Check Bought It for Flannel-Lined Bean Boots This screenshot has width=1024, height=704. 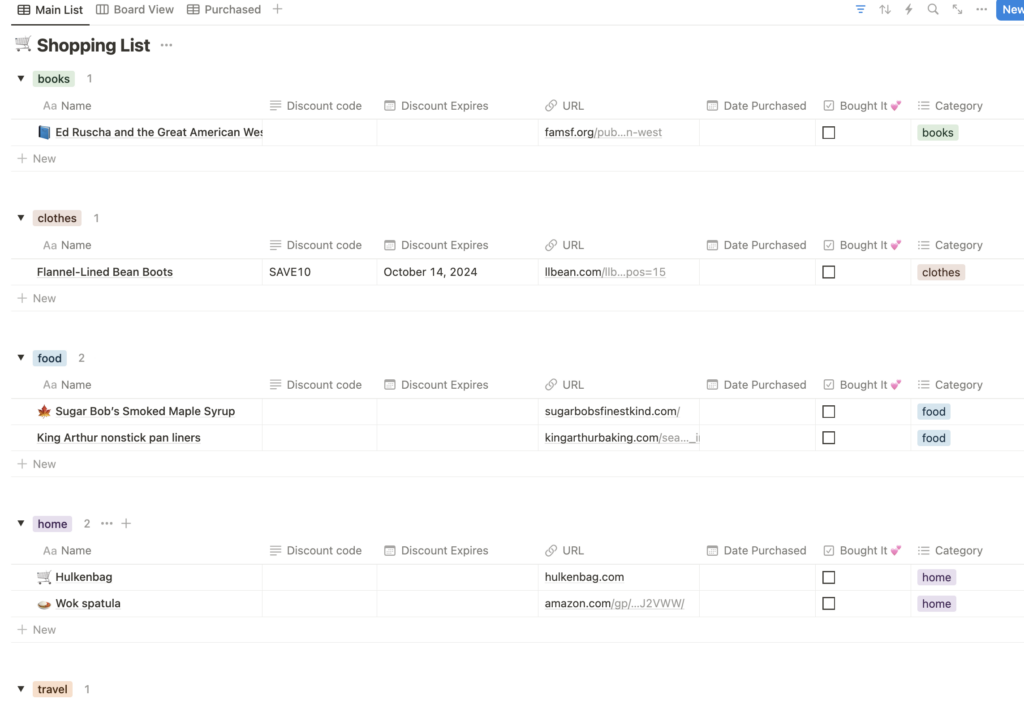point(829,272)
